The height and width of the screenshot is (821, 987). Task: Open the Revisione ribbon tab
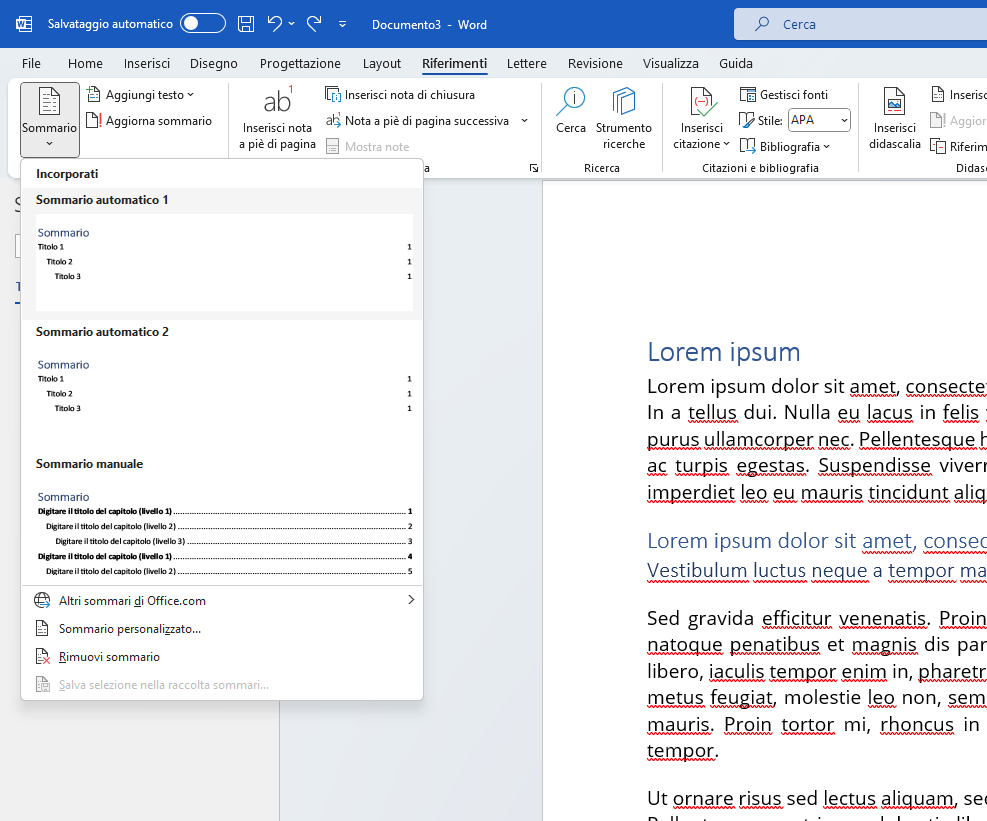[x=595, y=63]
